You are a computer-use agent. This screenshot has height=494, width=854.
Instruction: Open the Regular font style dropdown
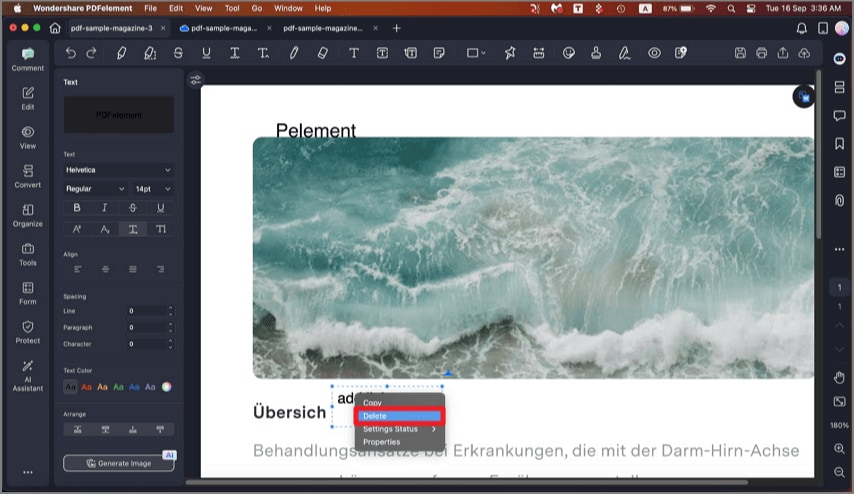click(x=95, y=188)
